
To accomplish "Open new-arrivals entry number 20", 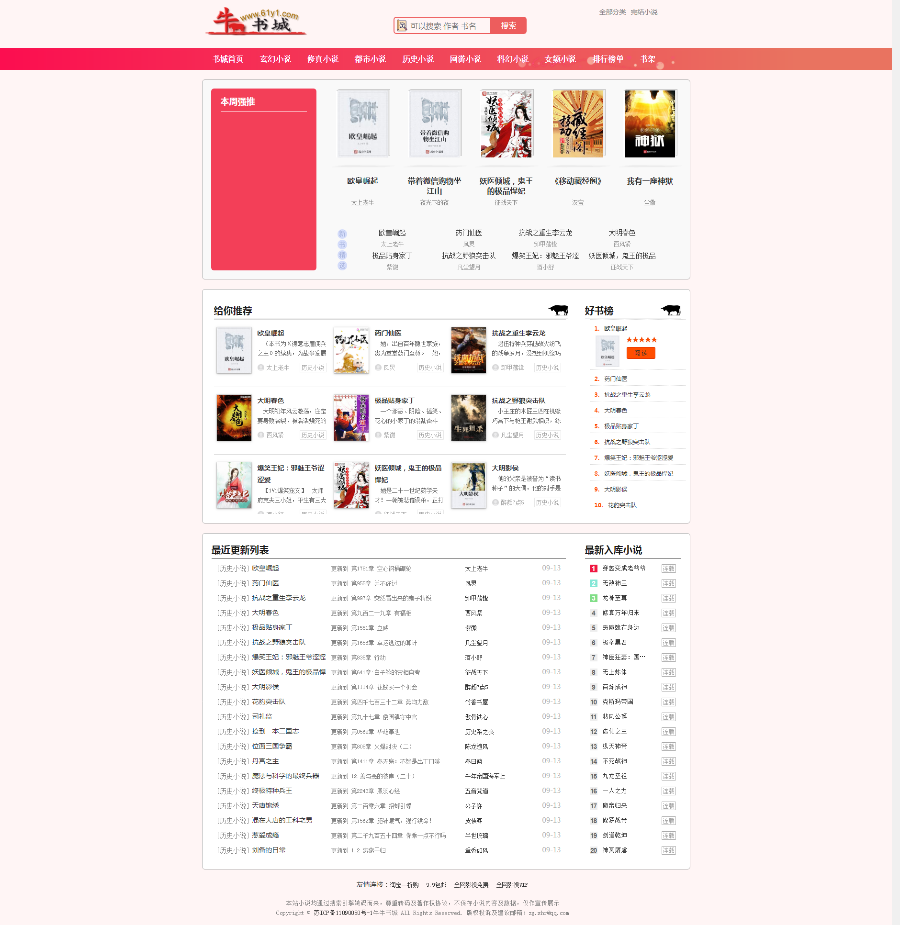I will (x=615, y=850).
